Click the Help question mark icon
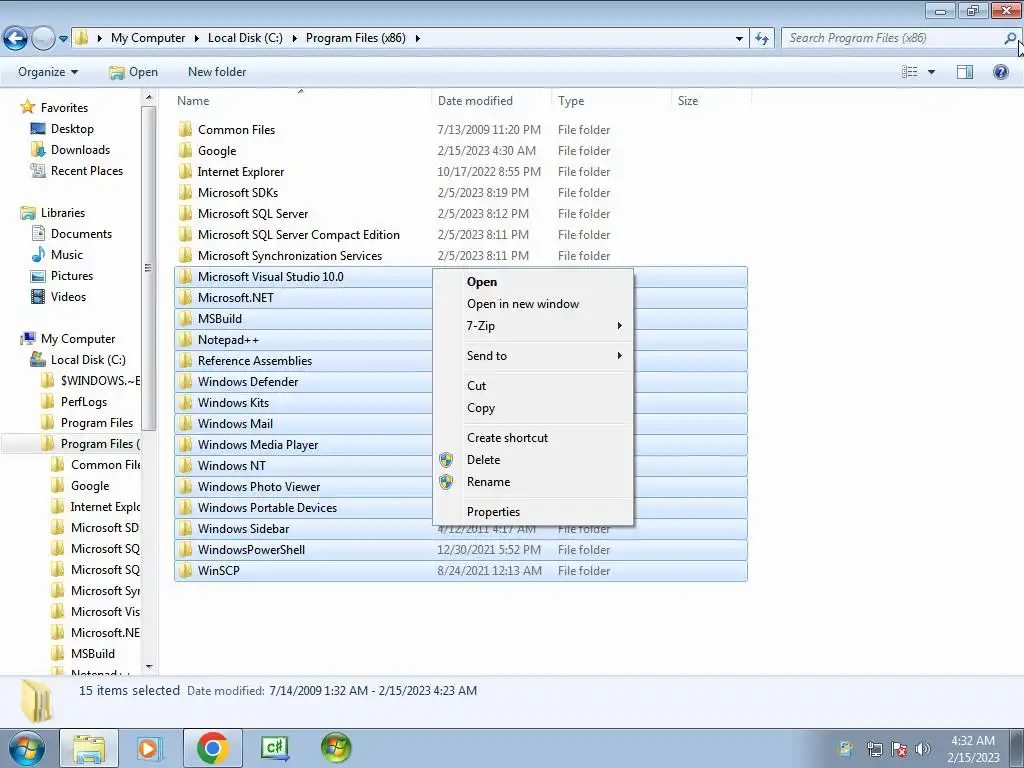The height and width of the screenshot is (768, 1024). [1000, 72]
